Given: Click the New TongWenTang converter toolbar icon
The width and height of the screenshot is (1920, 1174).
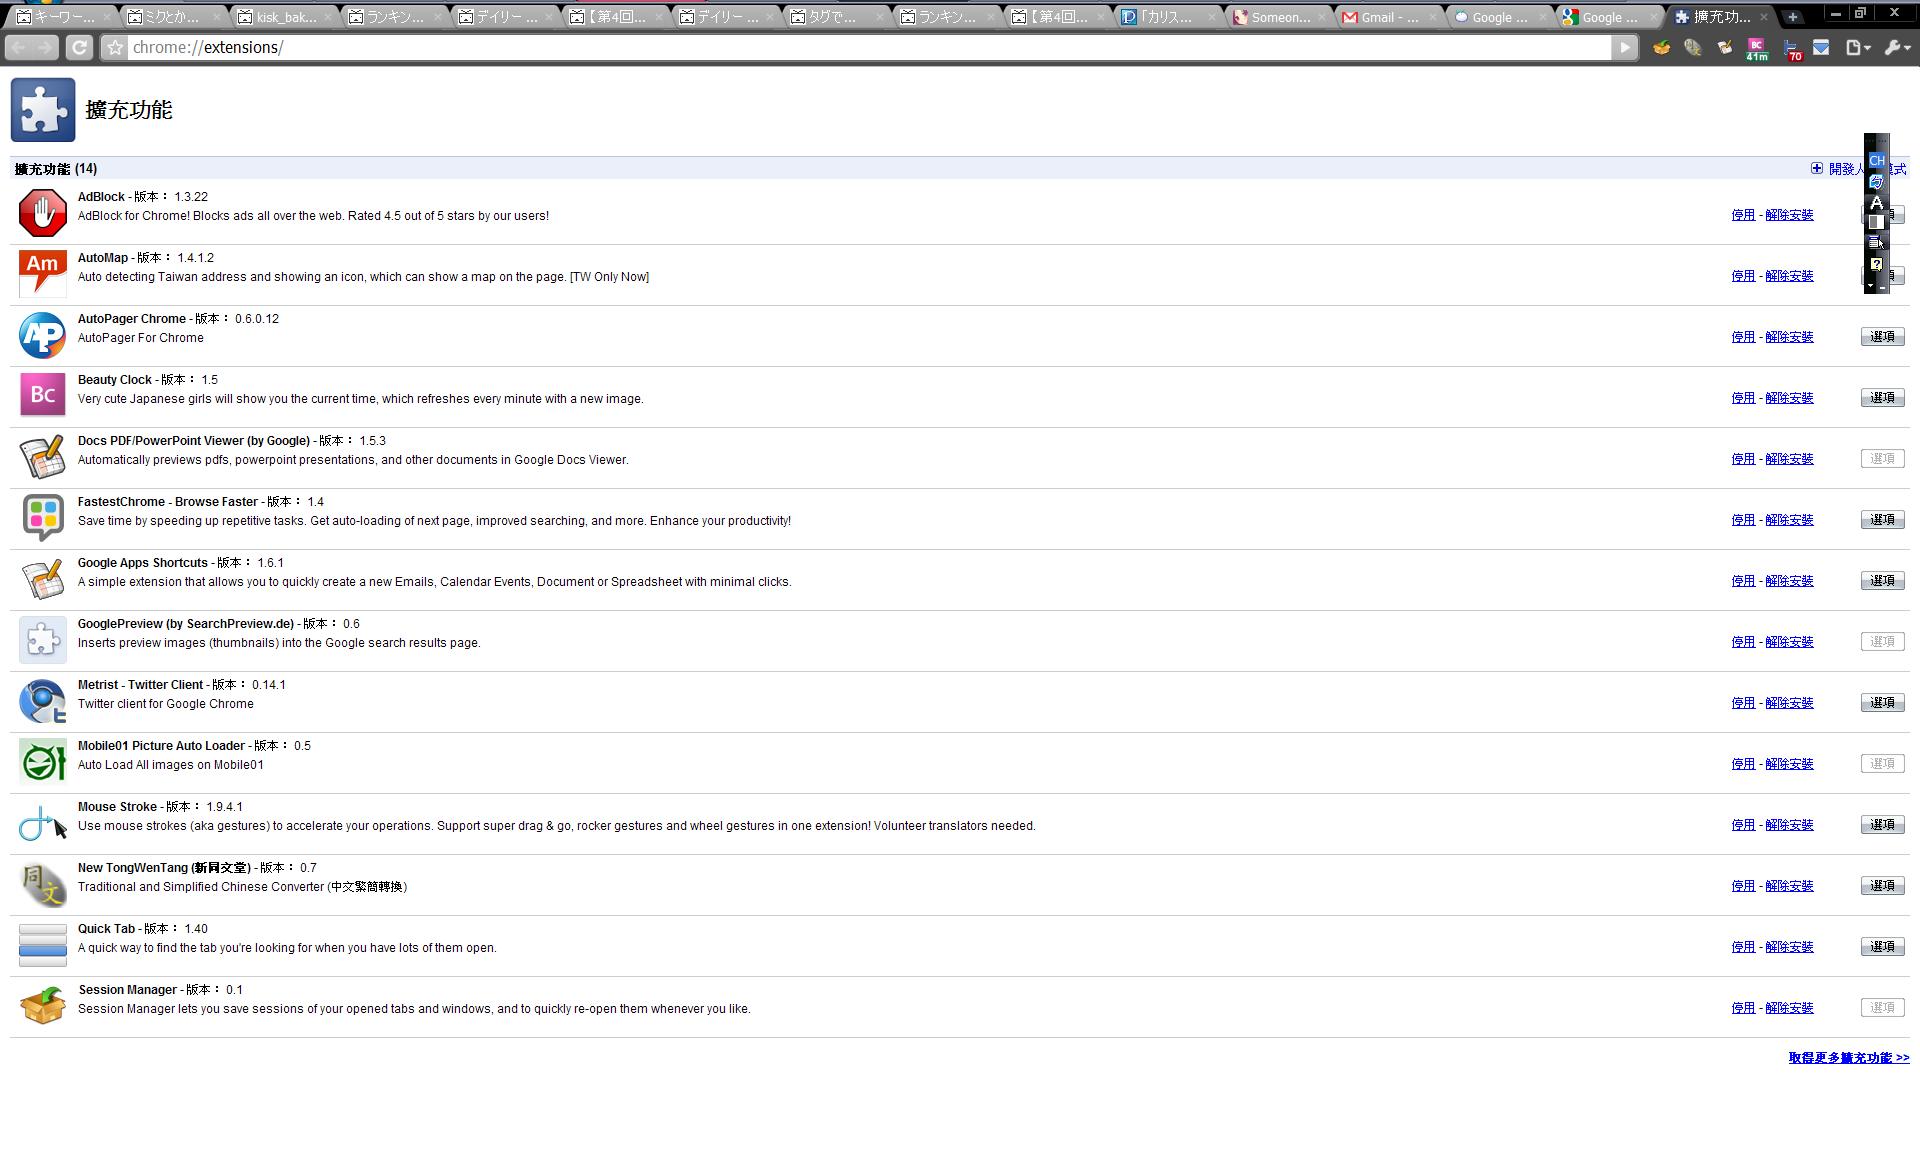Looking at the screenshot, I should (1692, 47).
